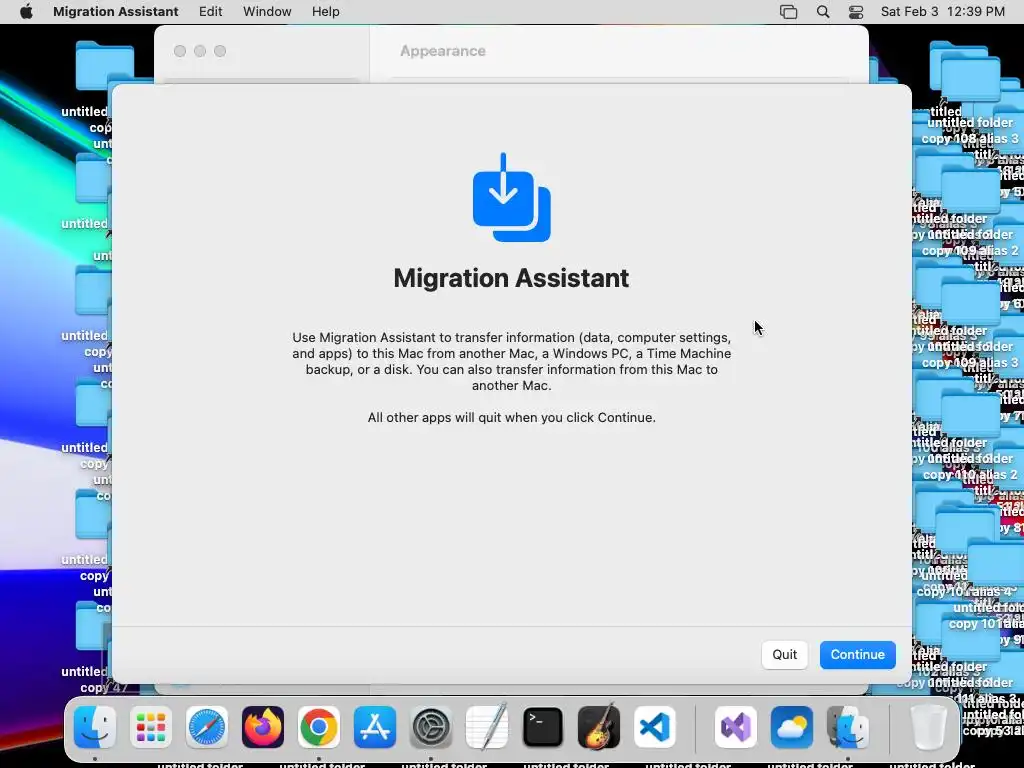Open Migration Assistant icon in the Dock

click(848, 726)
